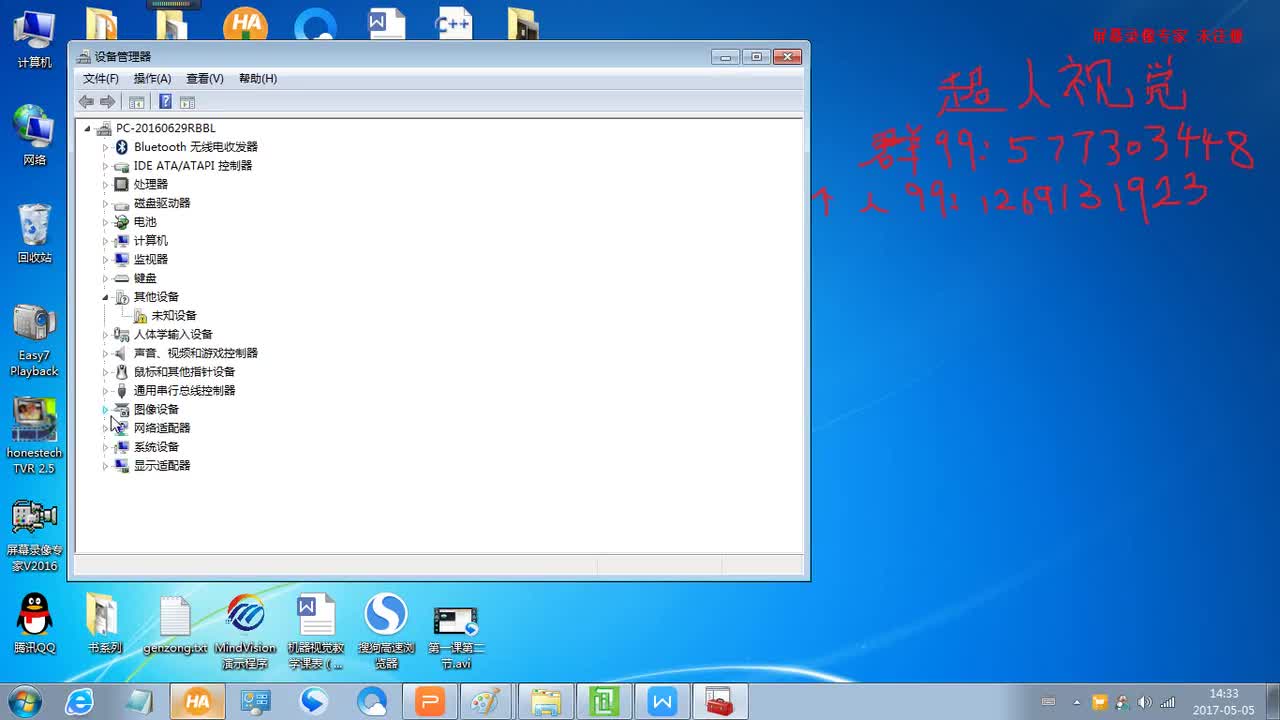Select the MindVision演示程序 desktop icon
The width and height of the screenshot is (1280, 720).
click(x=245, y=631)
